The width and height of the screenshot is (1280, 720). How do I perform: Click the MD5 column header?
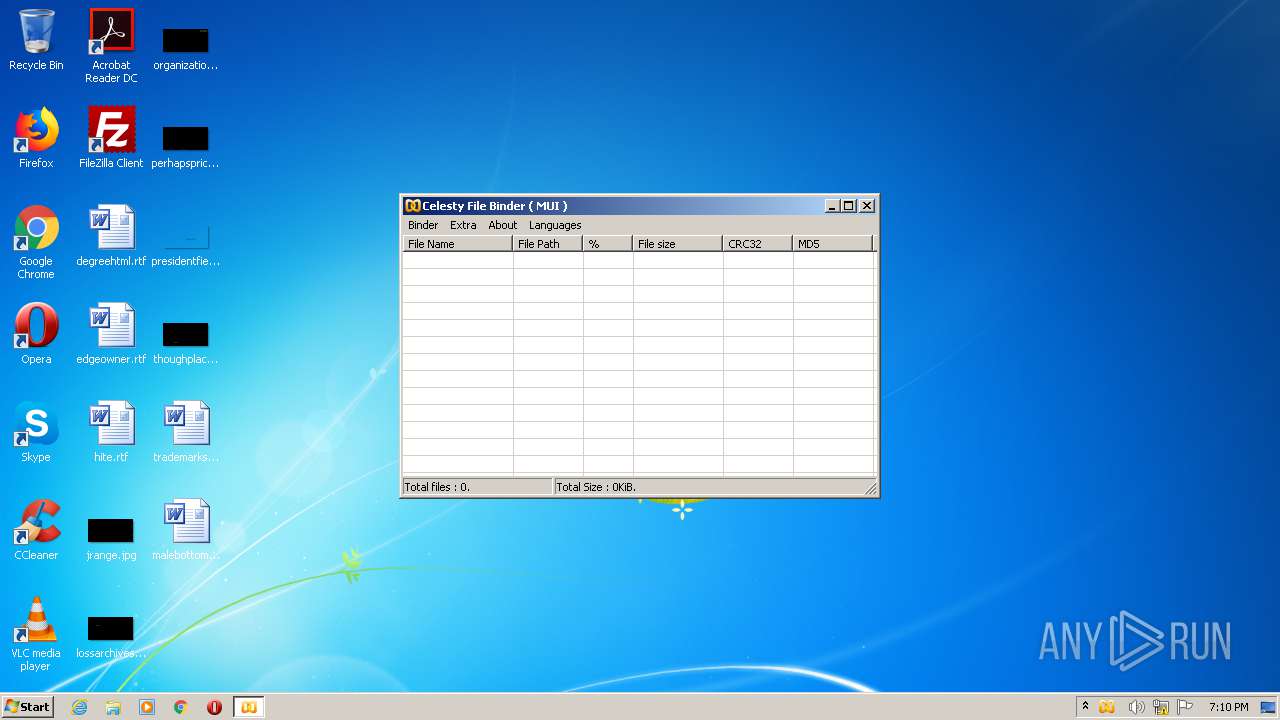pyautogui.click(x=833, y=244)
